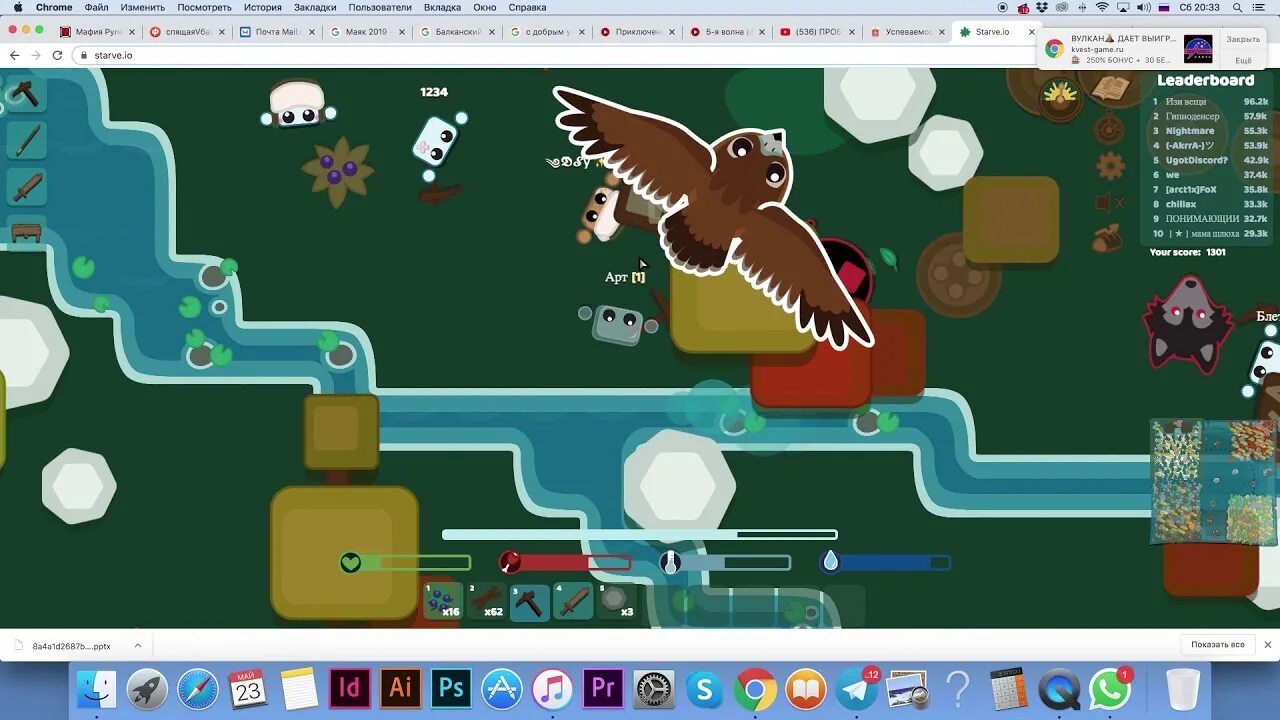Open Photoshop from the dock
This screenshot has height=720, width=1280.
[x=452, y=689]
